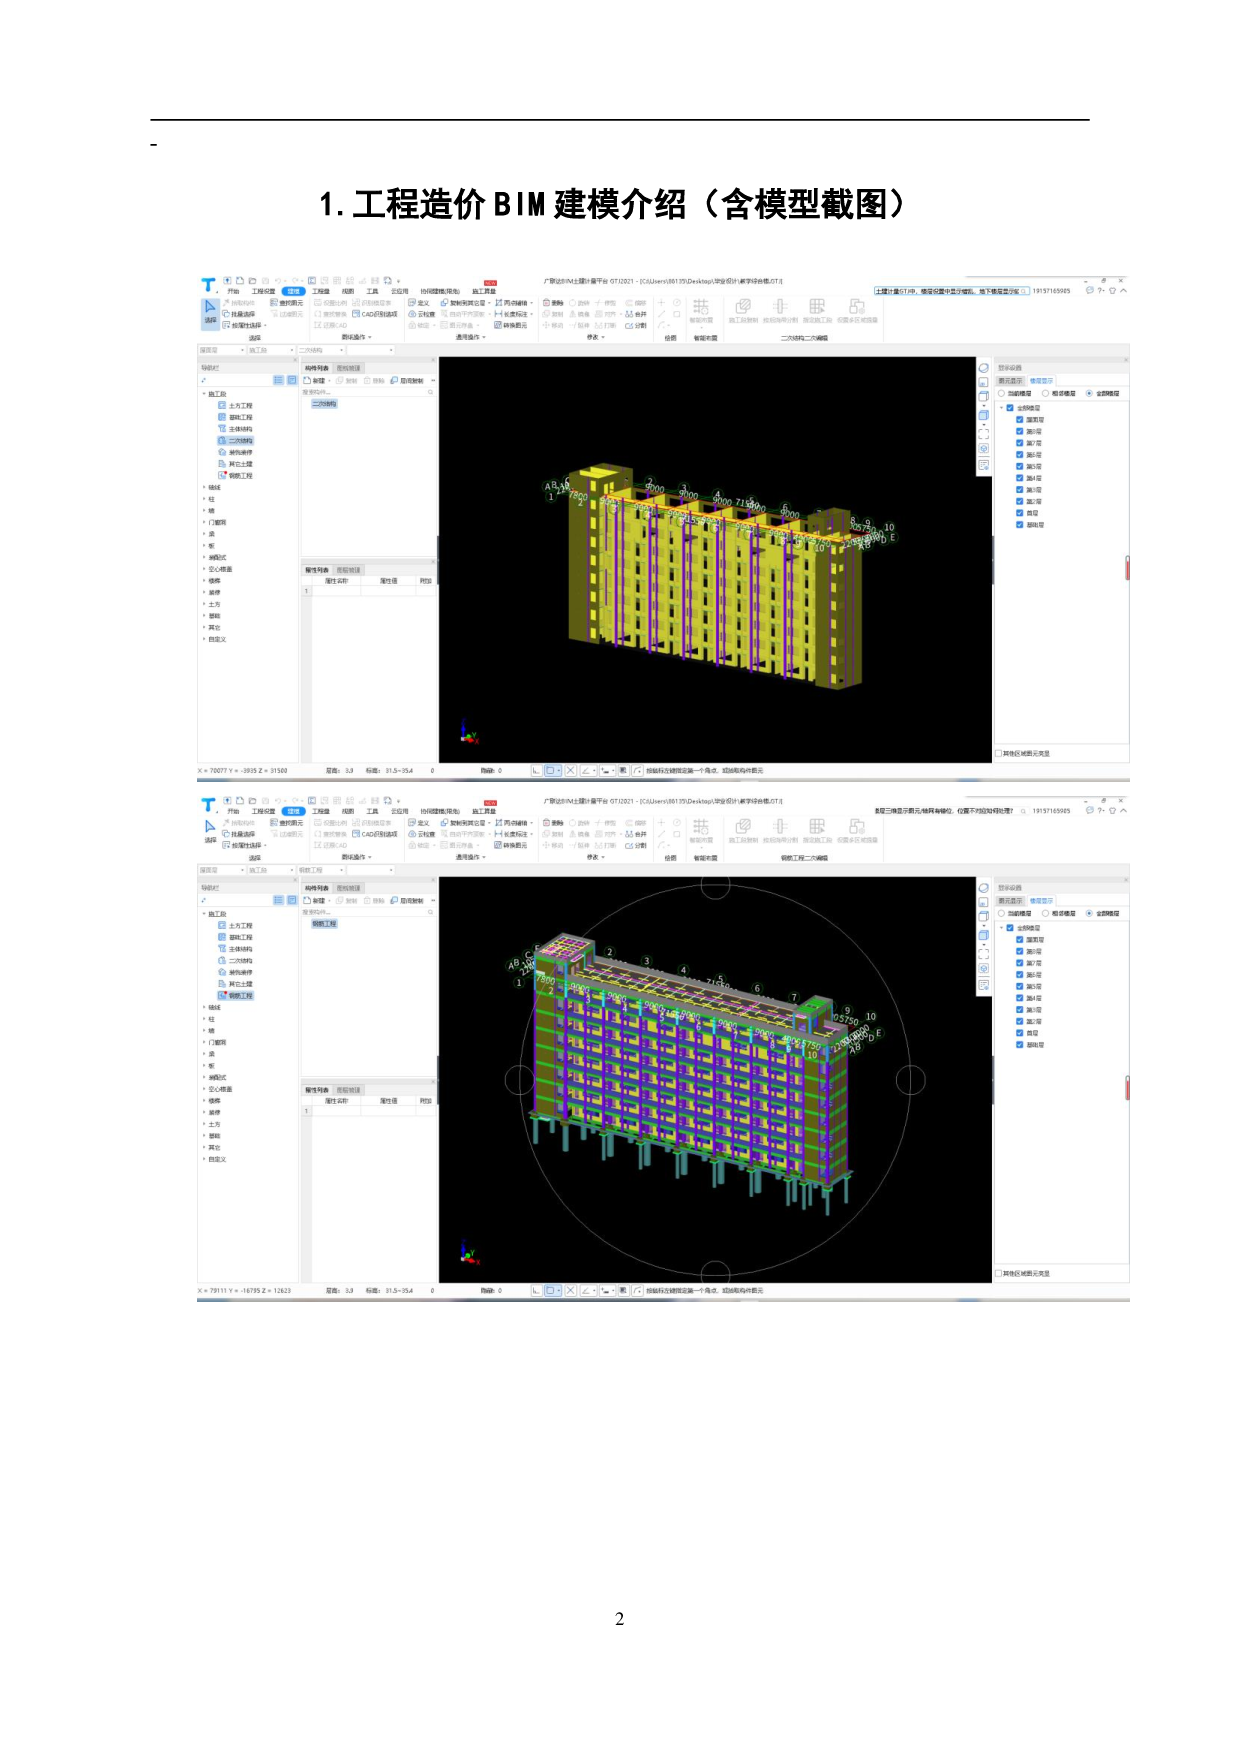
Task: Click 新建 button in the upper component list
Action: (x=315, y=381)
